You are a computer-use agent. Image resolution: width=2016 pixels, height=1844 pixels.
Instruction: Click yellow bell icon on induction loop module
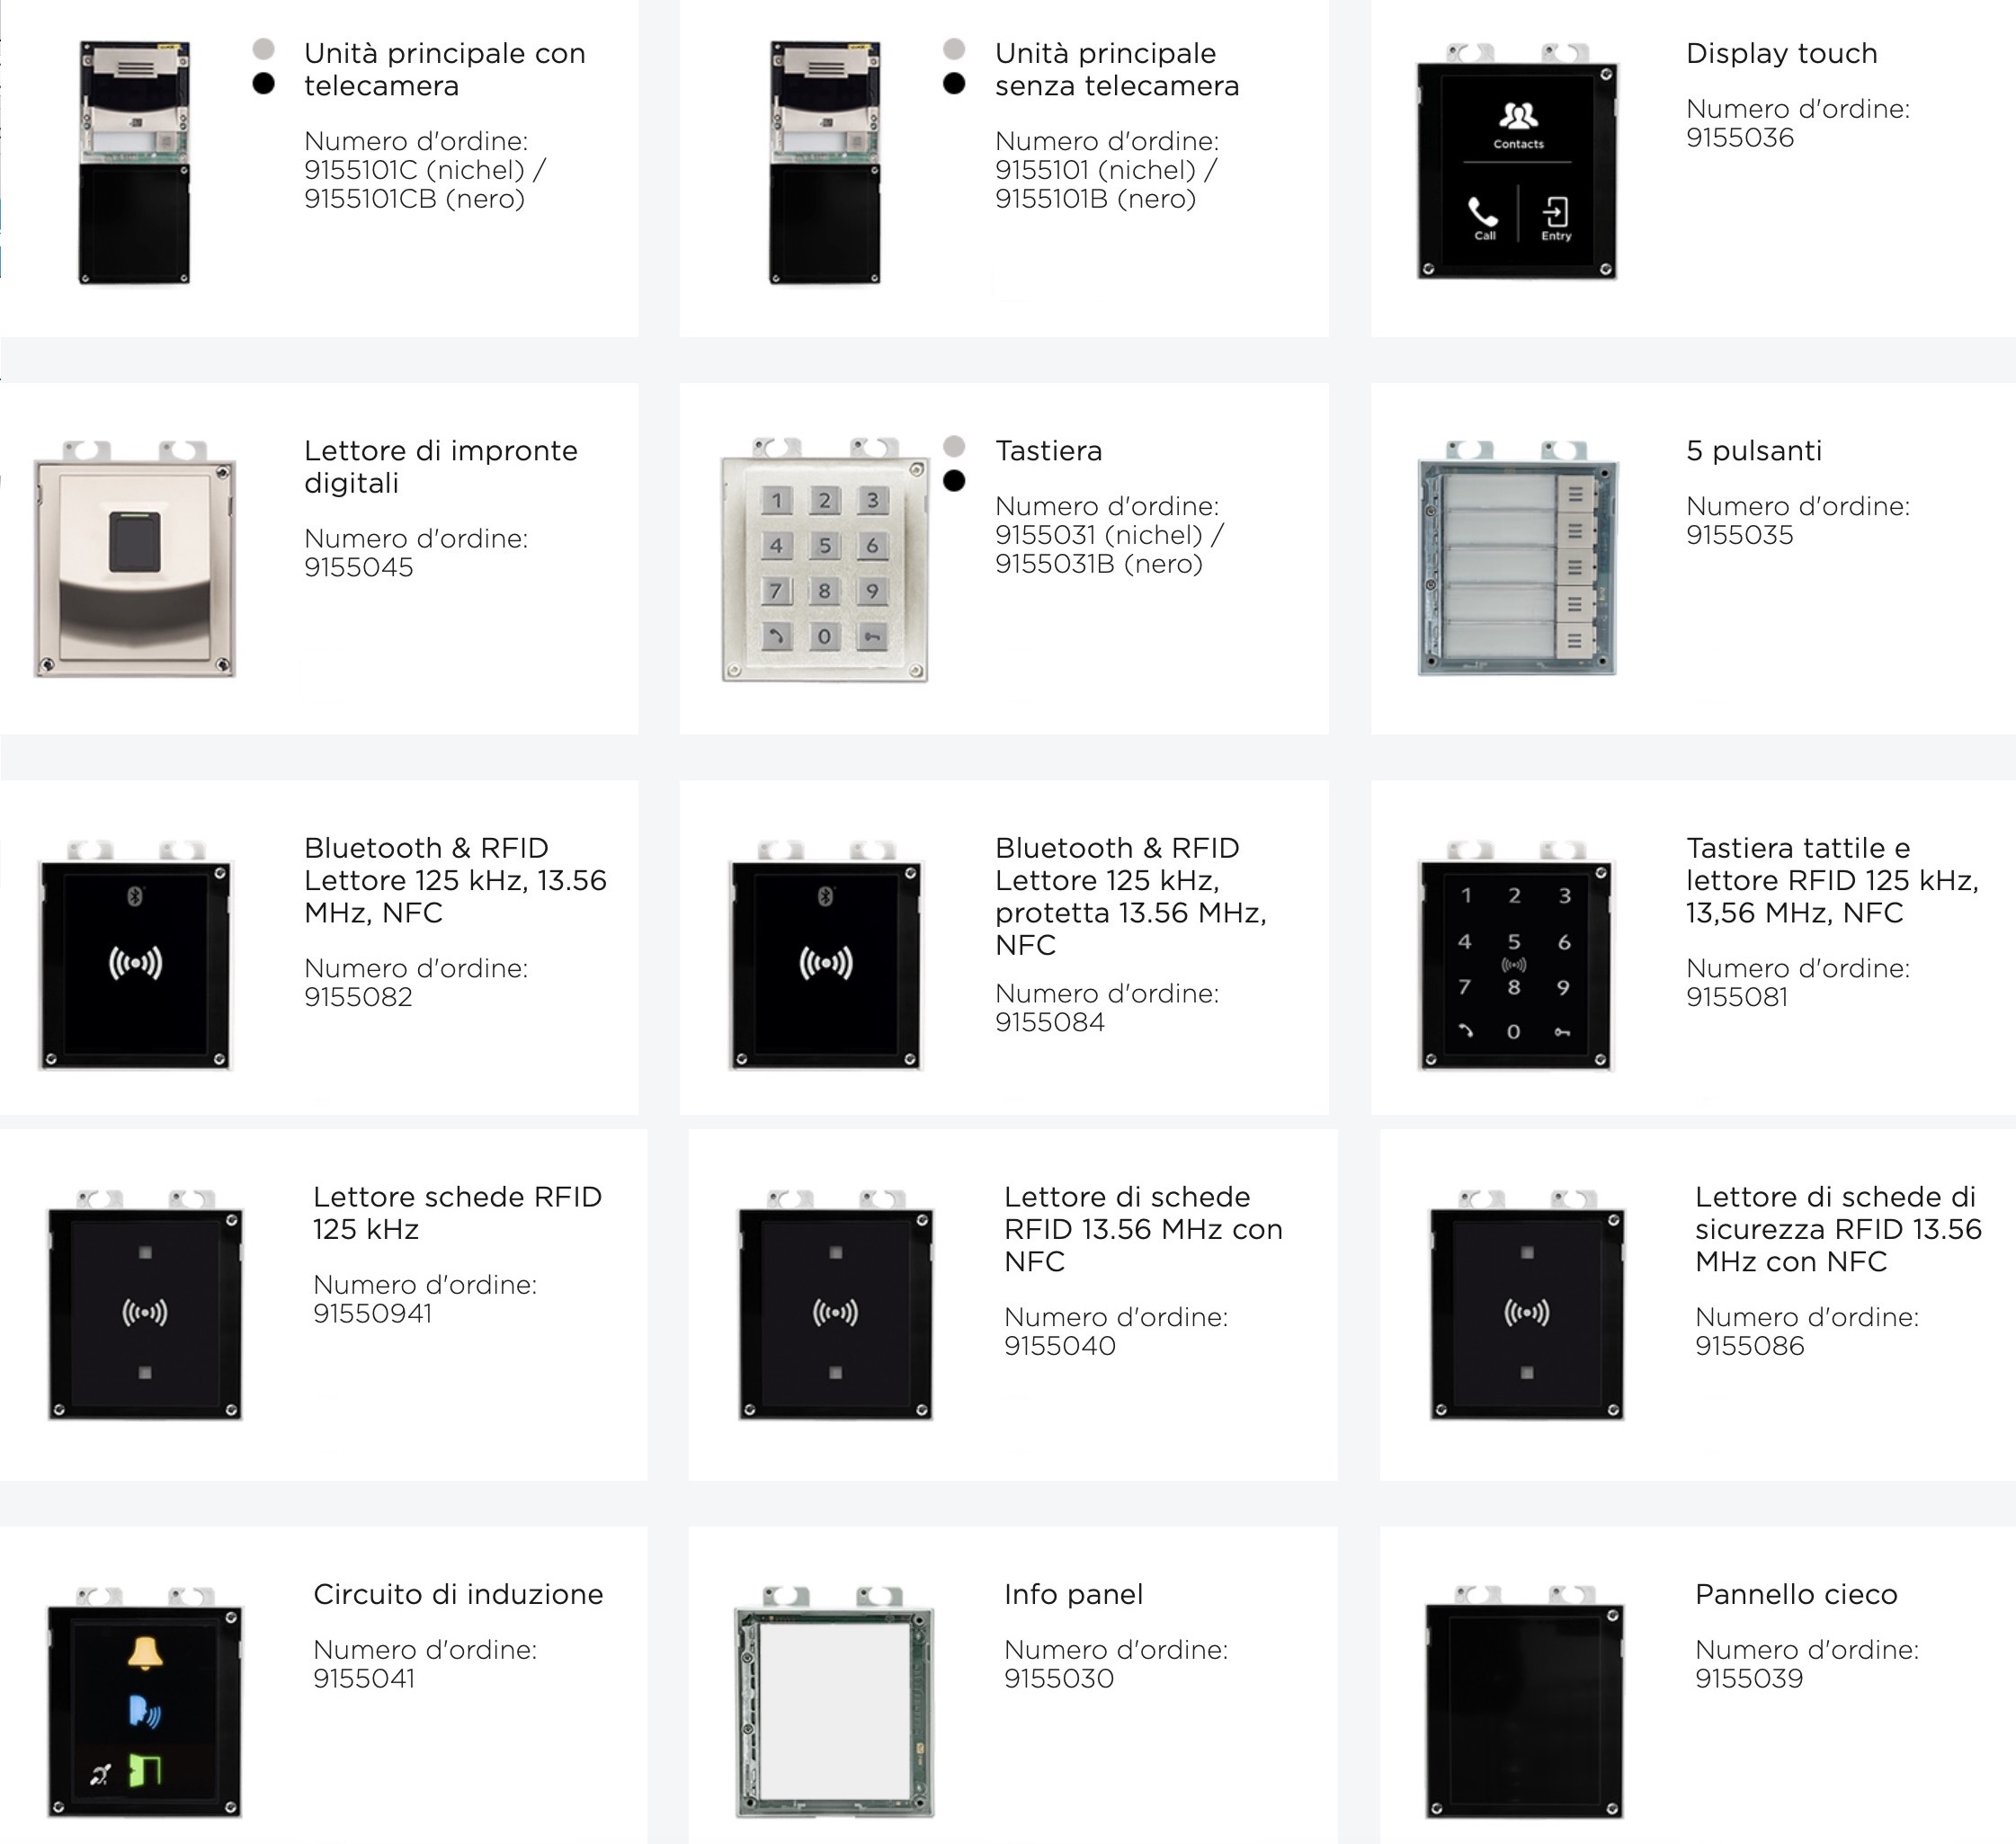(x=145, y=1653)
